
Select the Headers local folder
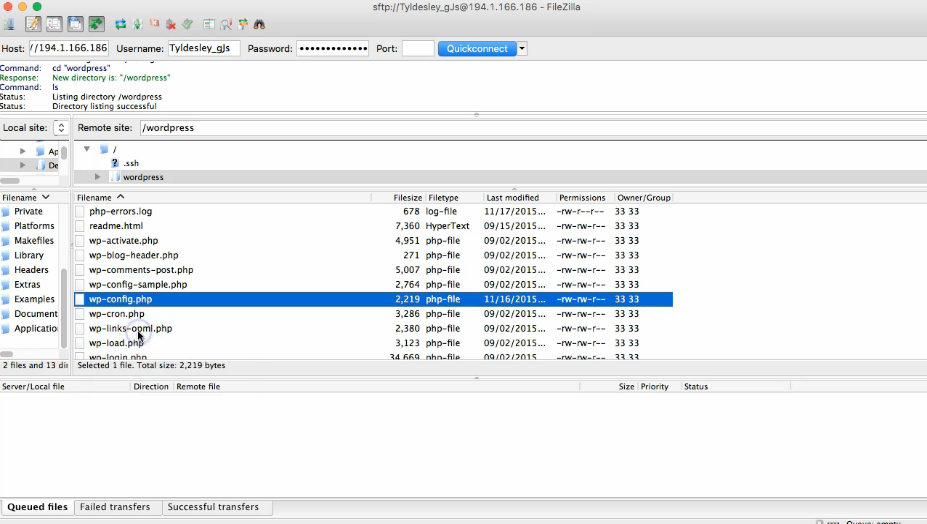coord(31,270)
